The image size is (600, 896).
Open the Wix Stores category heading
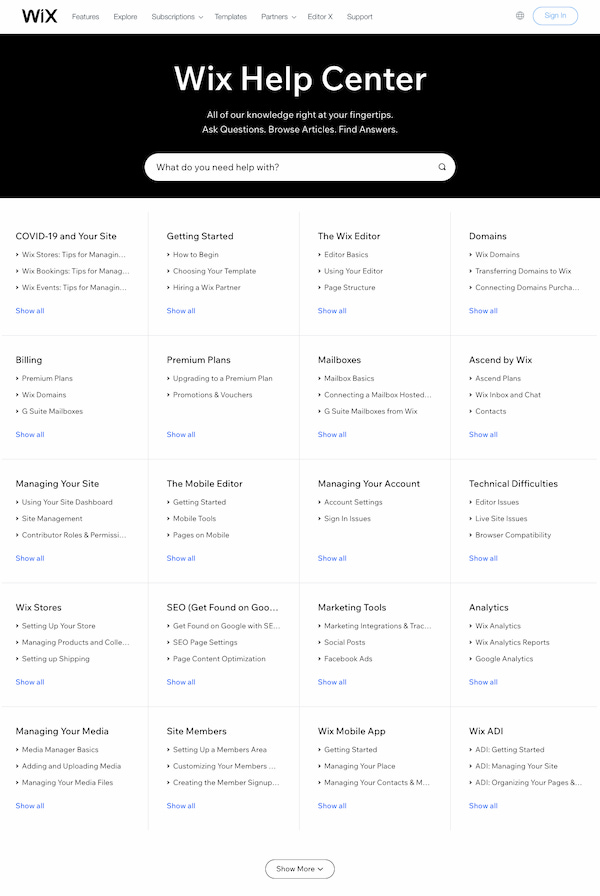click(38, 607)
